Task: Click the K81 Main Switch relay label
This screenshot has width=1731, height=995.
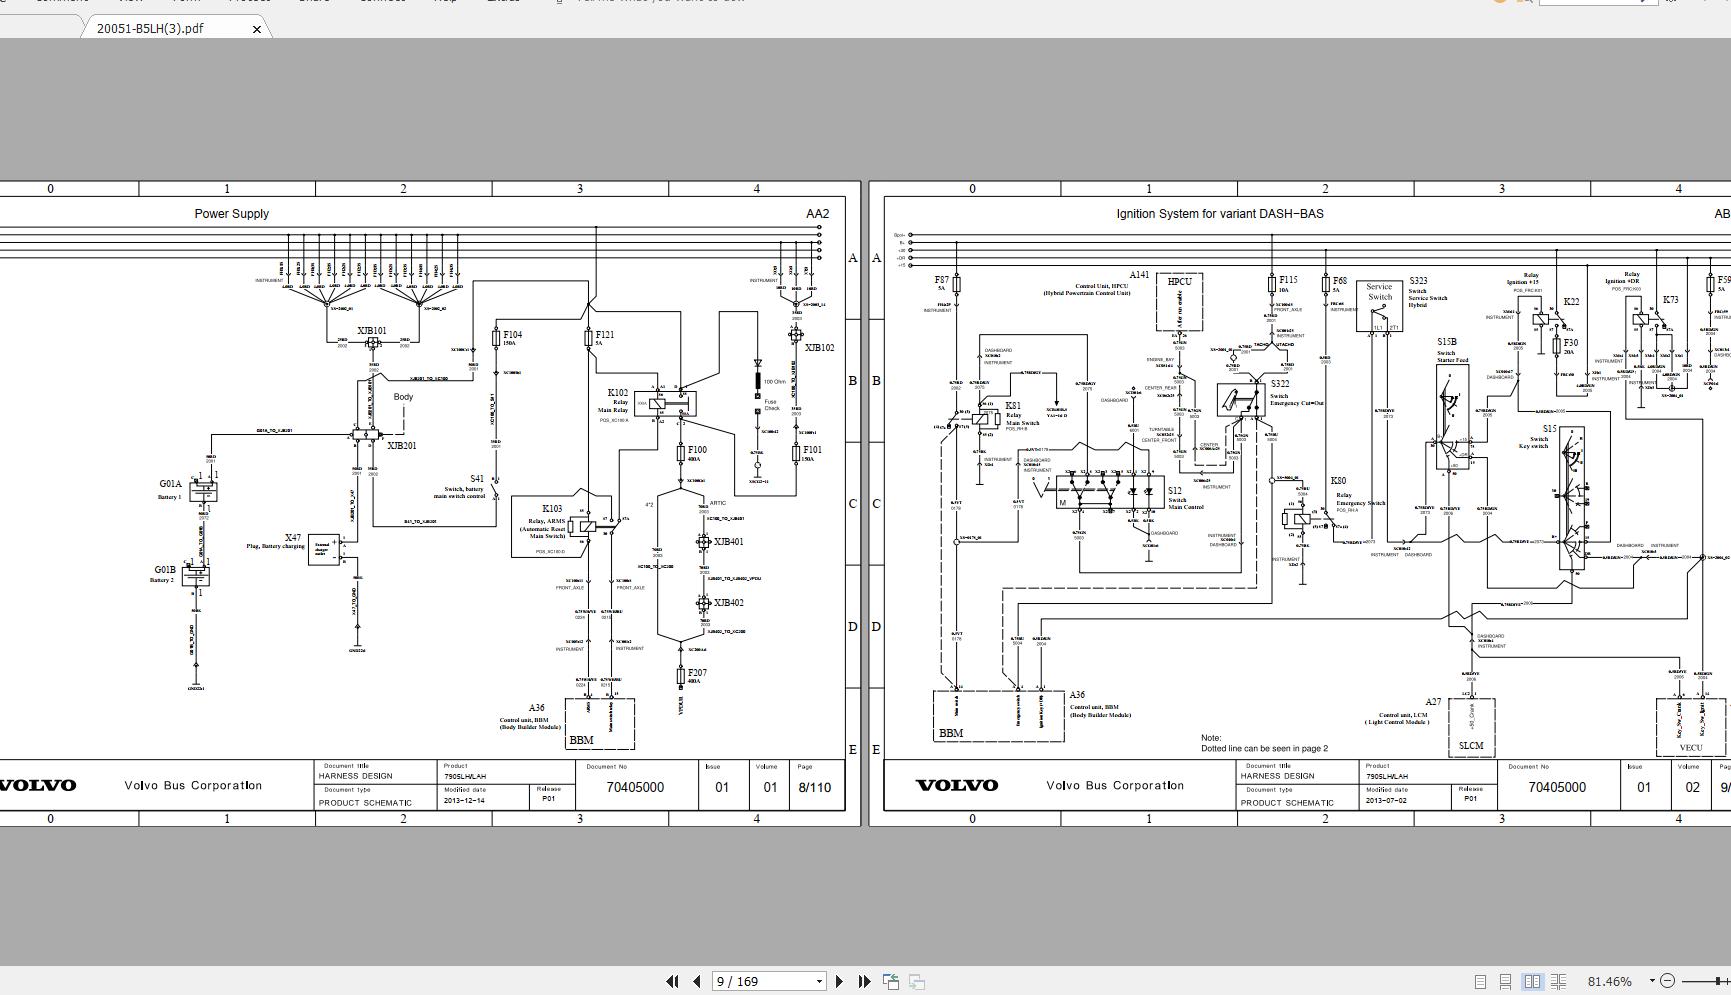Action: [x=1013, y=406]
